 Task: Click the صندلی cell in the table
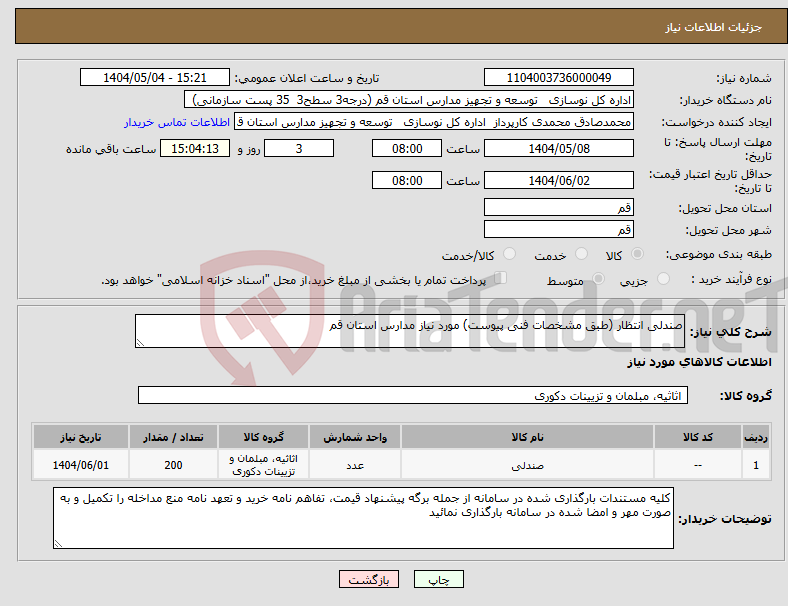pyautogui.click(x=527, y=465)
